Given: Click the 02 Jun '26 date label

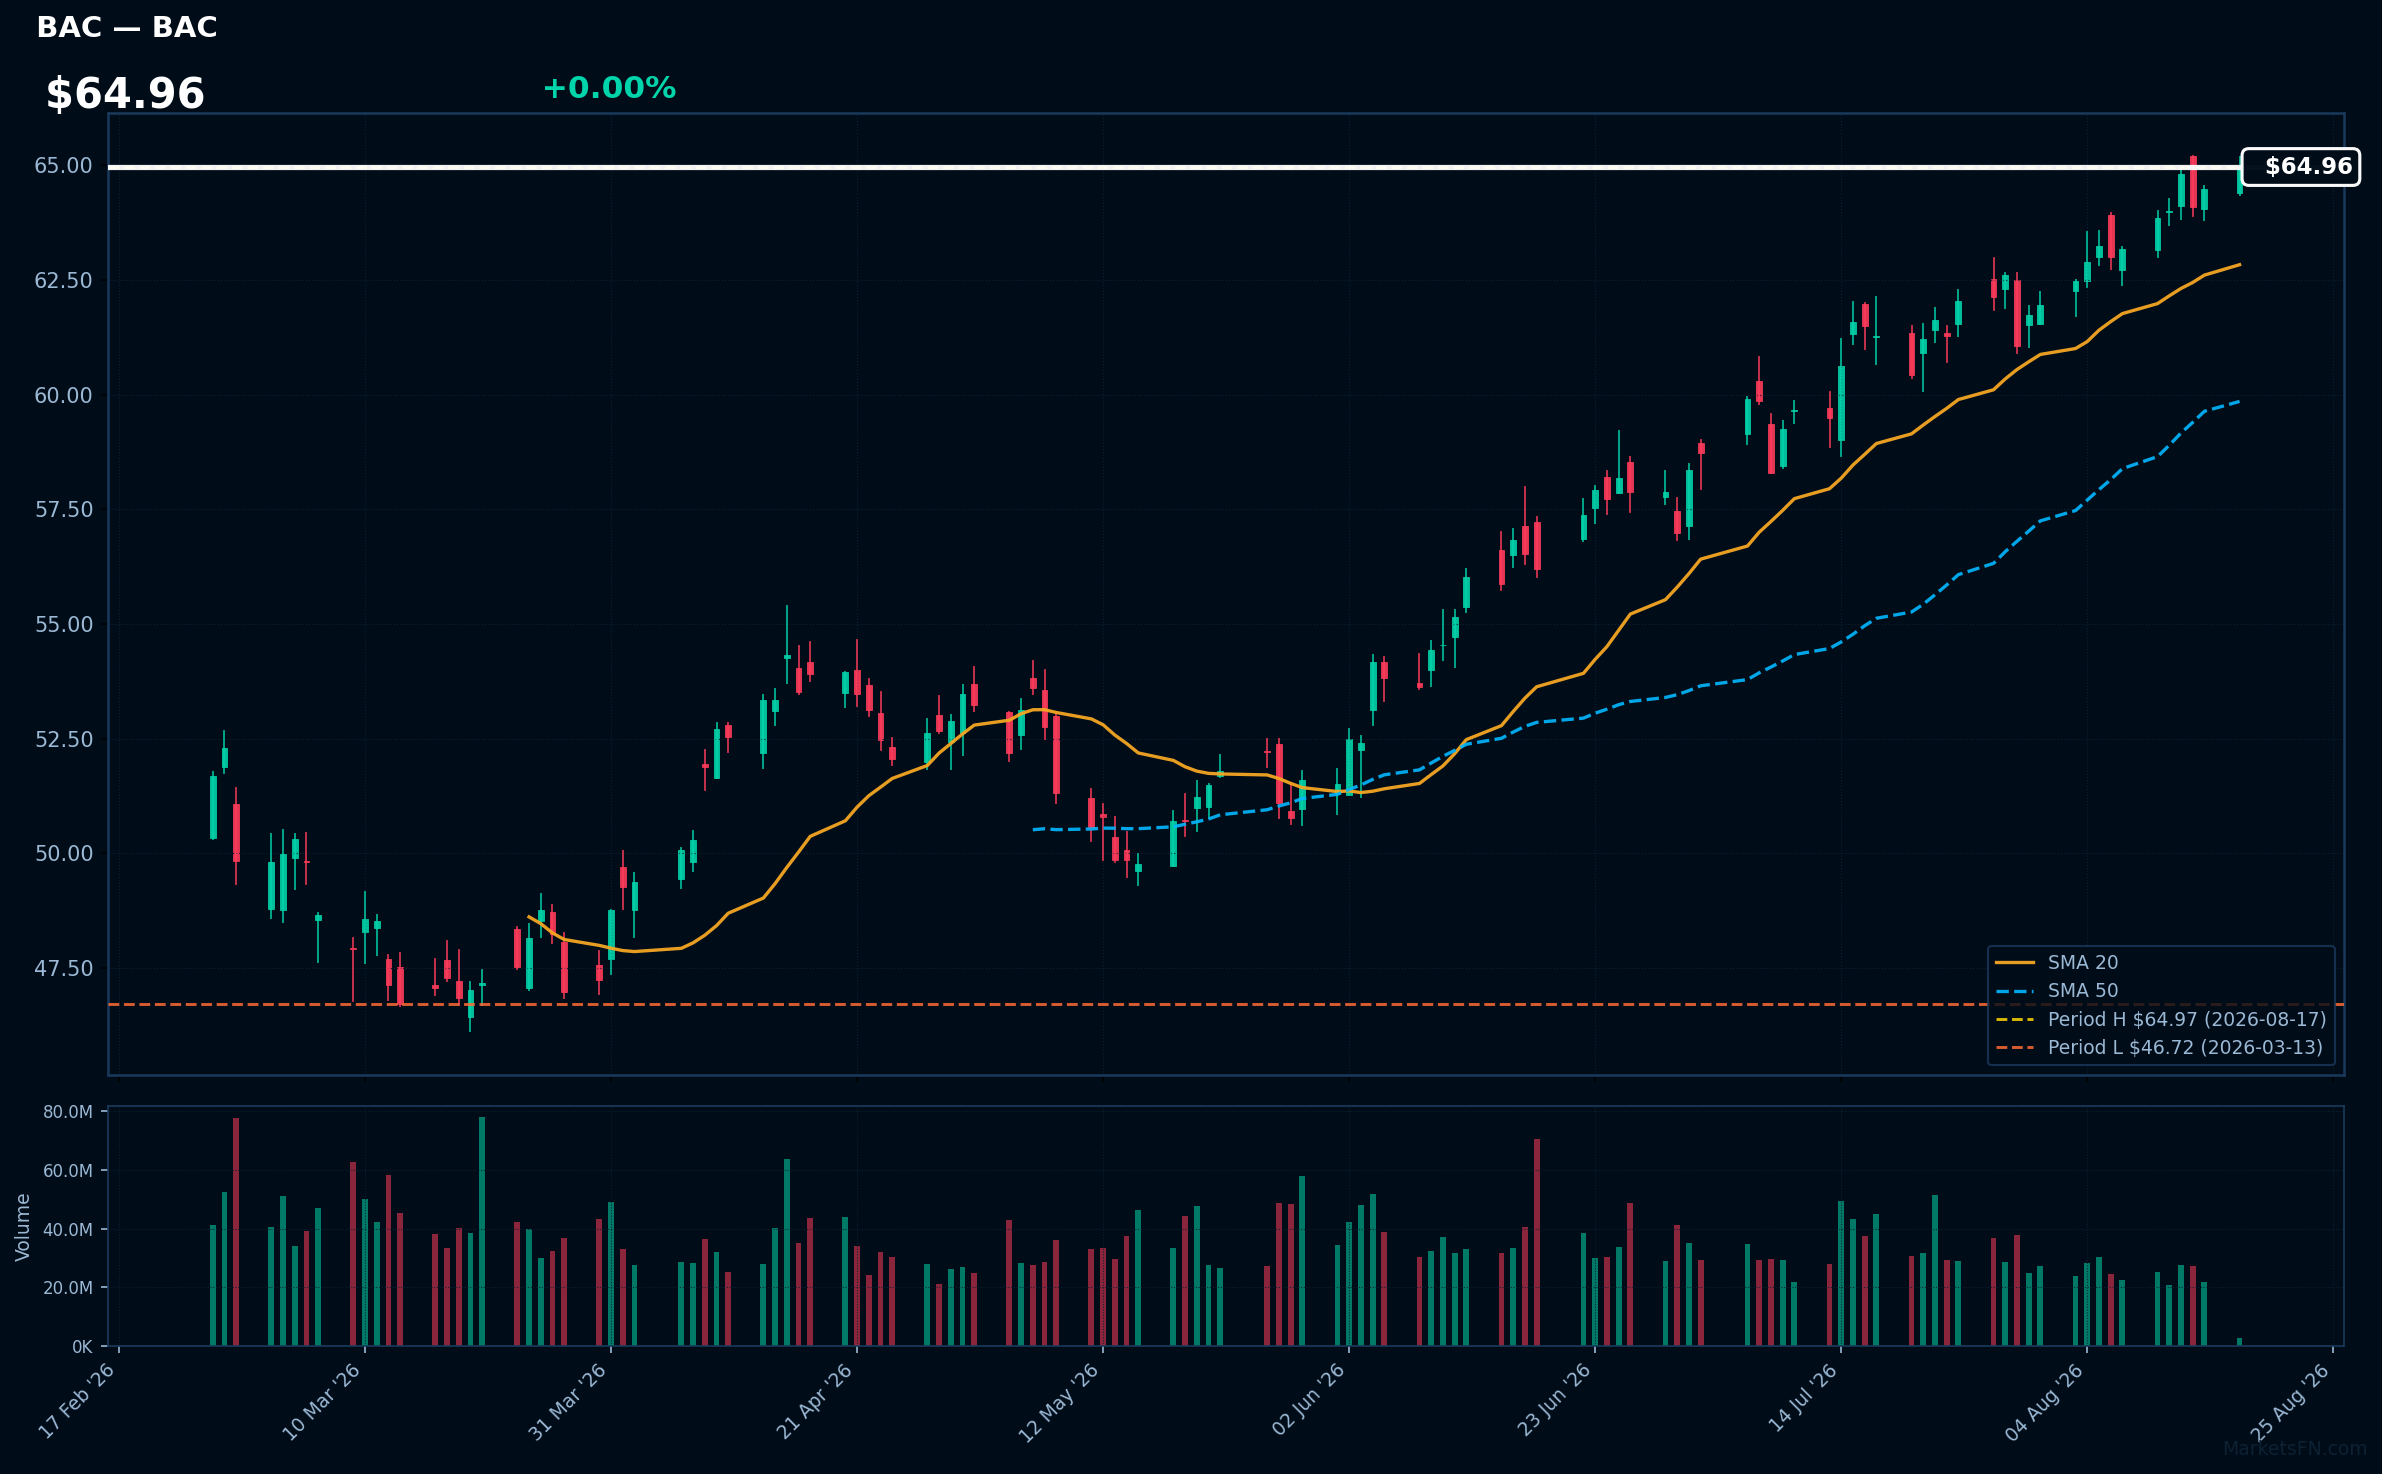Looking at the screenshot, I should [1308, 1400].
